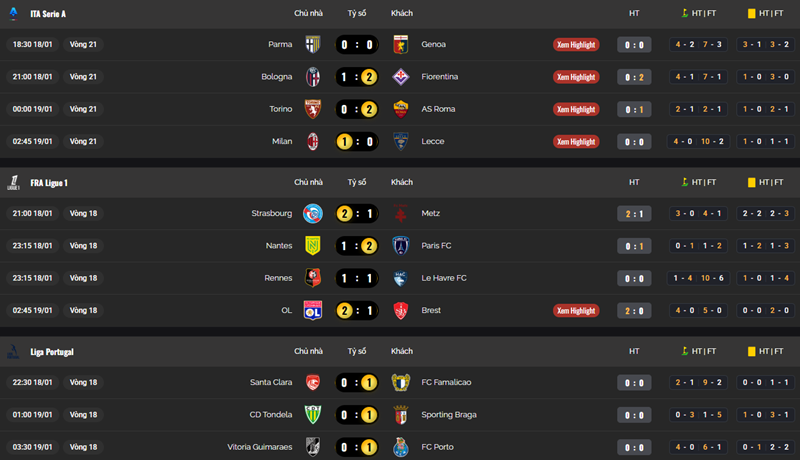Viewport: 800px width, 460px height.
Task: Select the Bologna team name
Action: tap(279, 77)
